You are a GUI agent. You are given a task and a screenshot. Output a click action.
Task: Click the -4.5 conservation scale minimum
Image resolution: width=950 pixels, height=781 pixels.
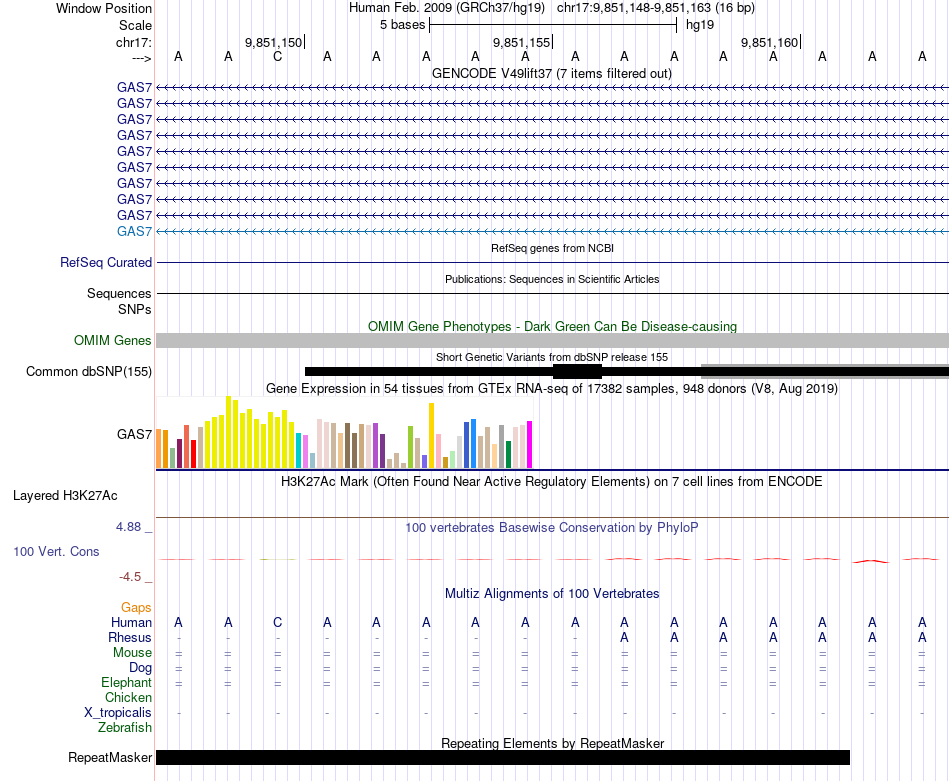click(x=130, y=577)
